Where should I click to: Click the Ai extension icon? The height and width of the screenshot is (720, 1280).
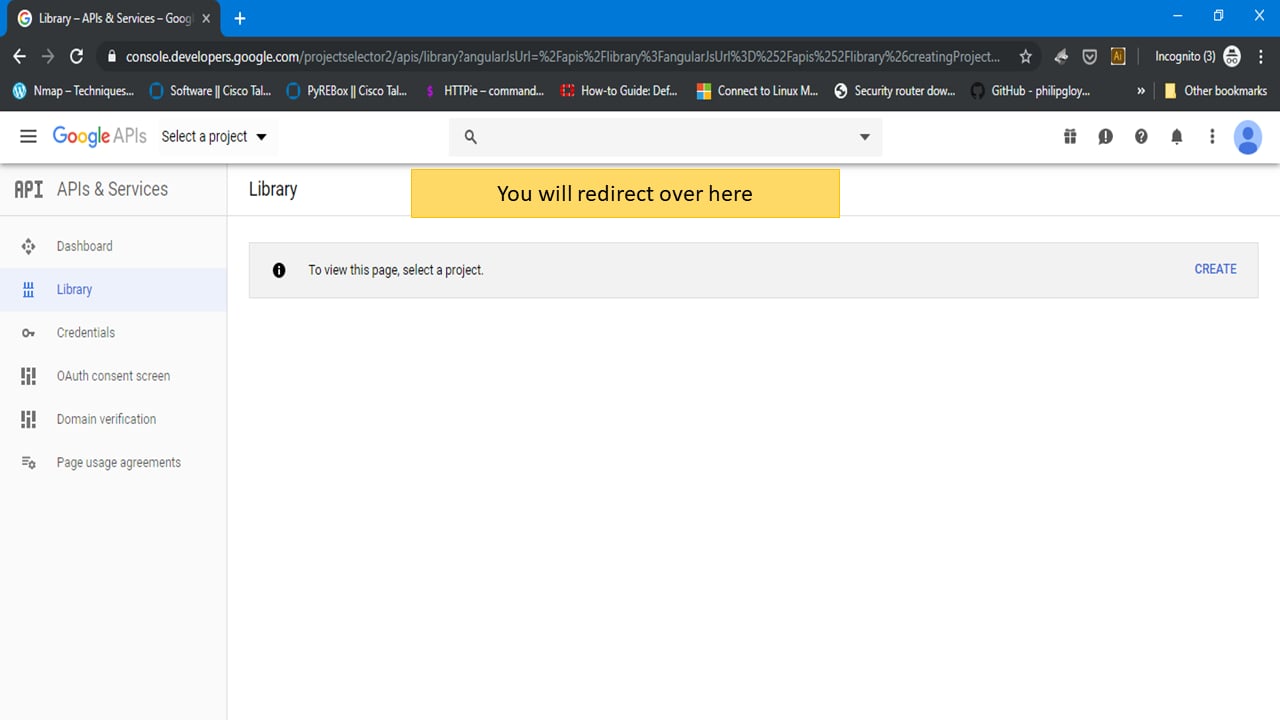[x=1118, y=57]
